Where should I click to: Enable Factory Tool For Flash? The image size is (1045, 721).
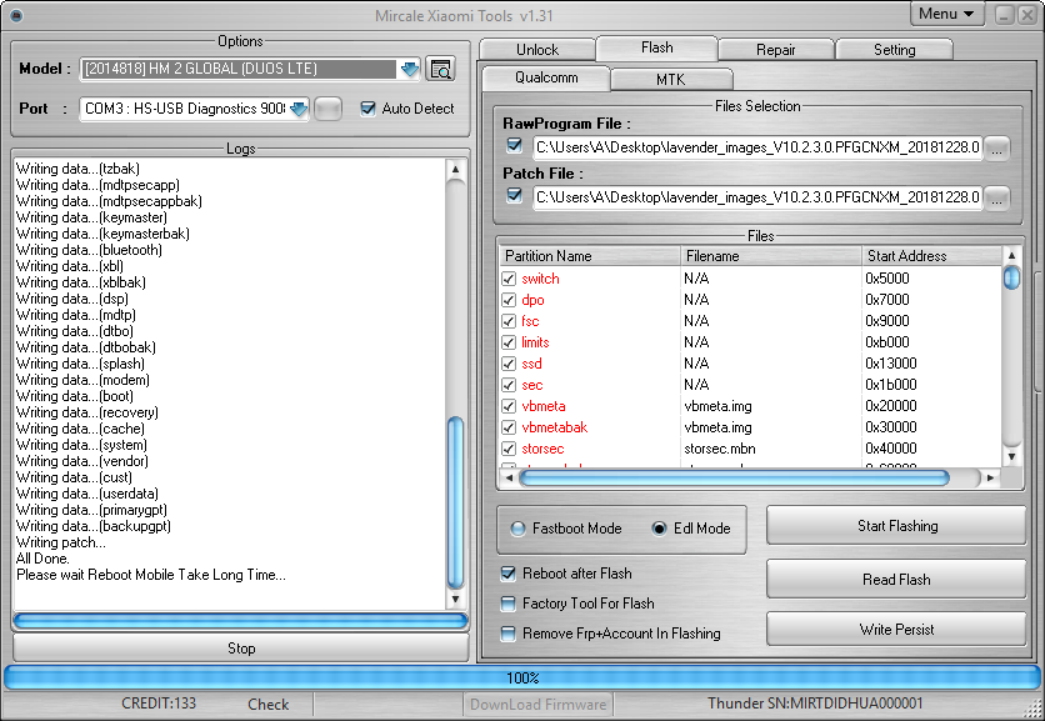508,604
